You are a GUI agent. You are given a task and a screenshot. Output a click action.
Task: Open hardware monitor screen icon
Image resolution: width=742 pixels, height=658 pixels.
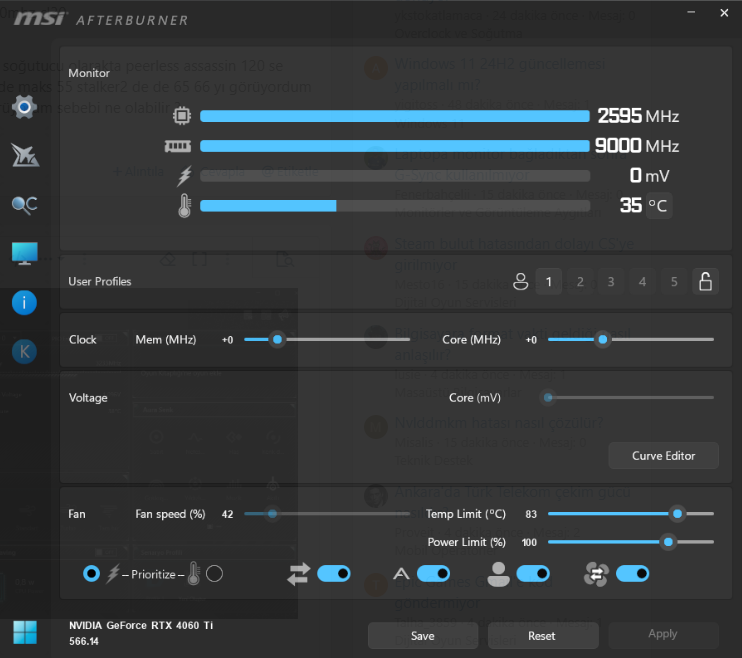[25, 253]
